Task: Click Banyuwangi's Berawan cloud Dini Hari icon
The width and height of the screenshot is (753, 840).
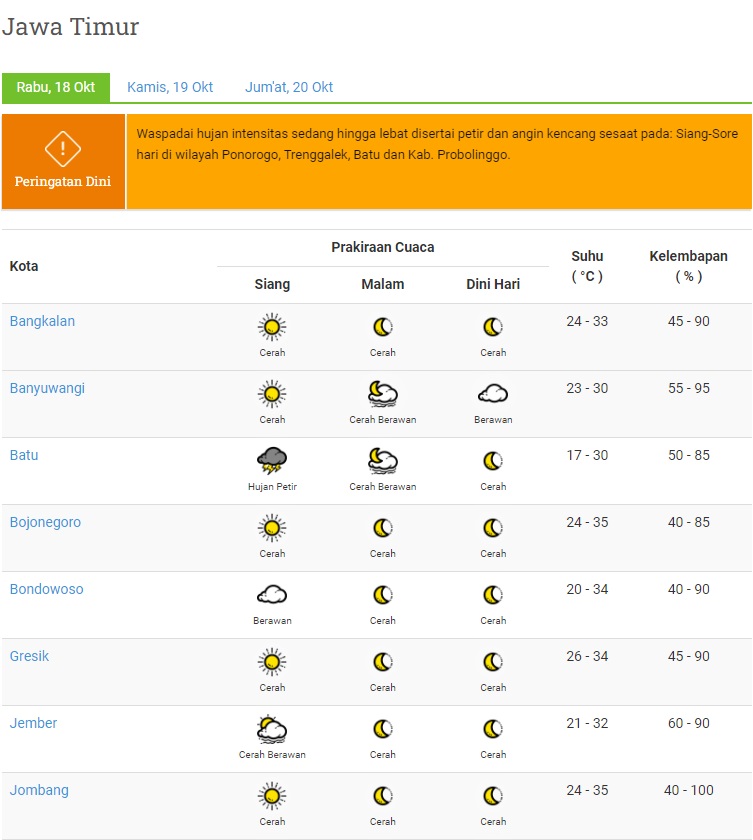Action: [x=493, y=393]
